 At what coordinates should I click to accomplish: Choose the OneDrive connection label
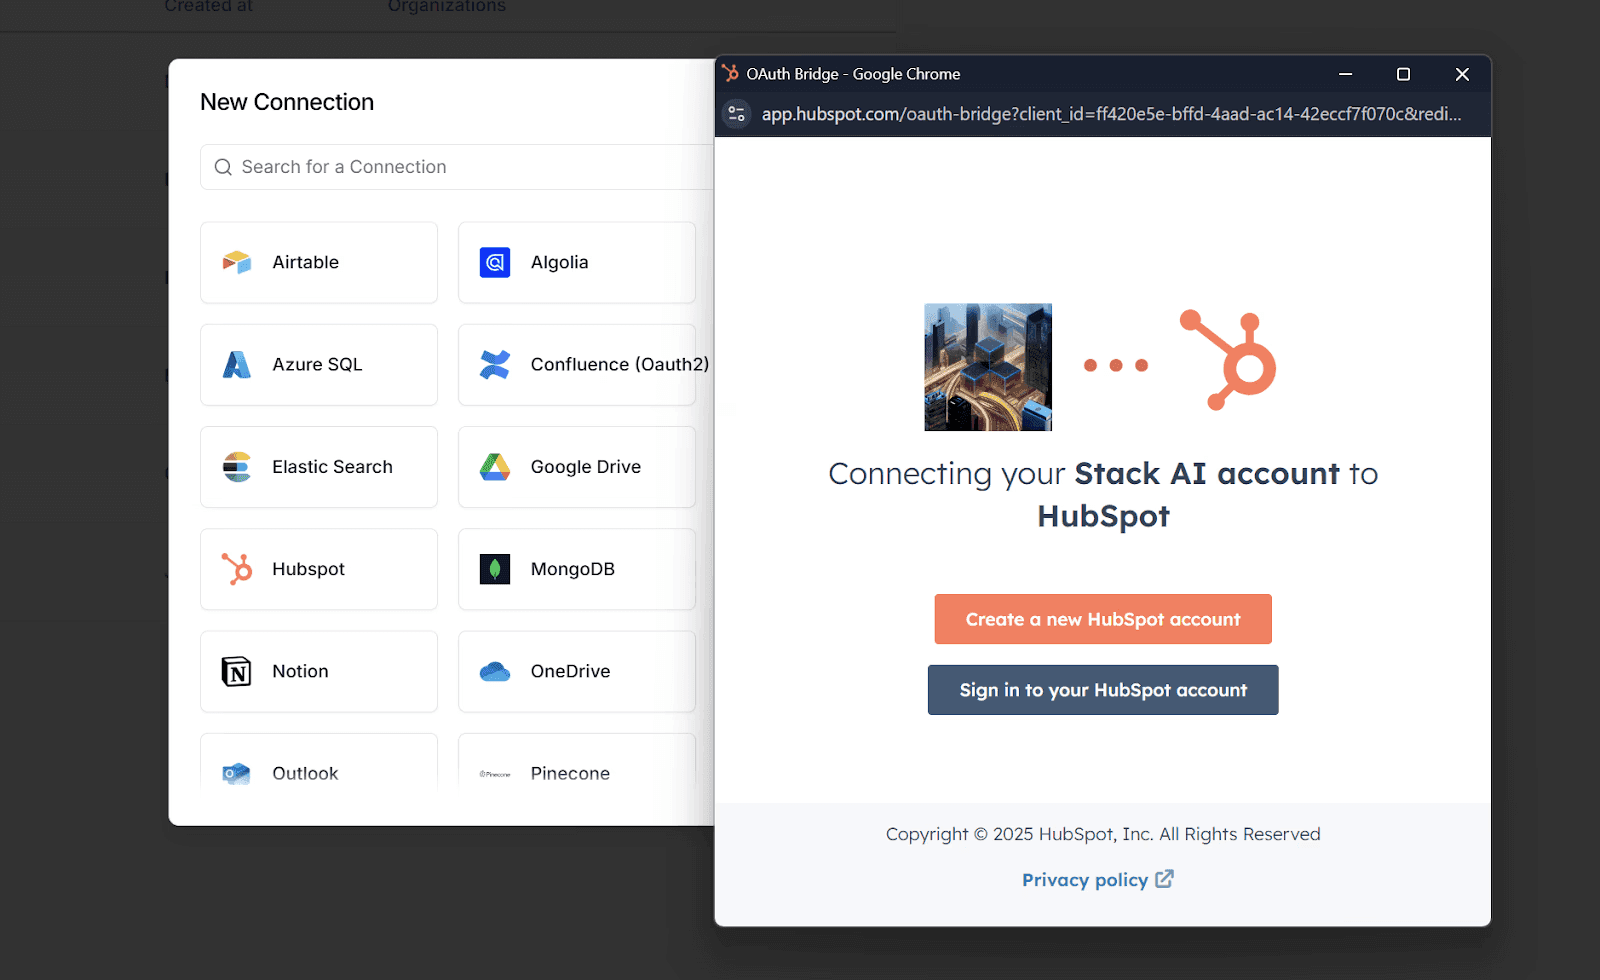(570, 671)
